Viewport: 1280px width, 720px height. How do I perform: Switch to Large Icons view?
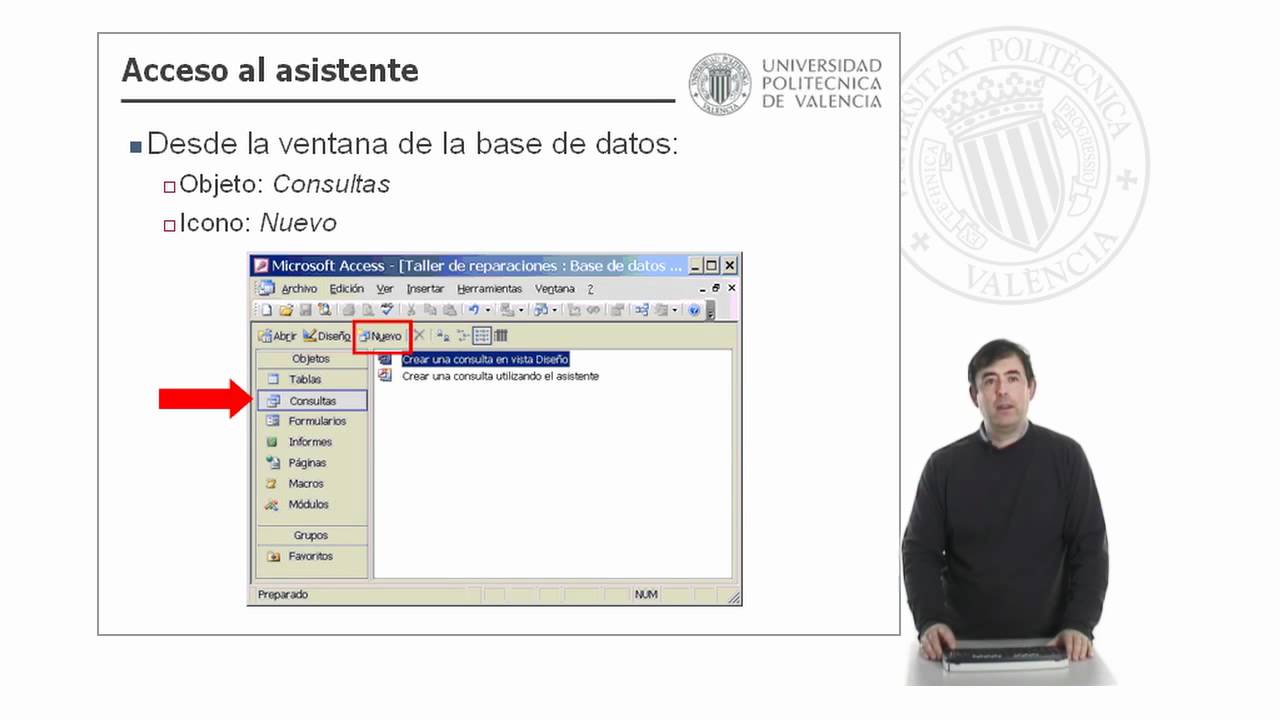[442, 336]
